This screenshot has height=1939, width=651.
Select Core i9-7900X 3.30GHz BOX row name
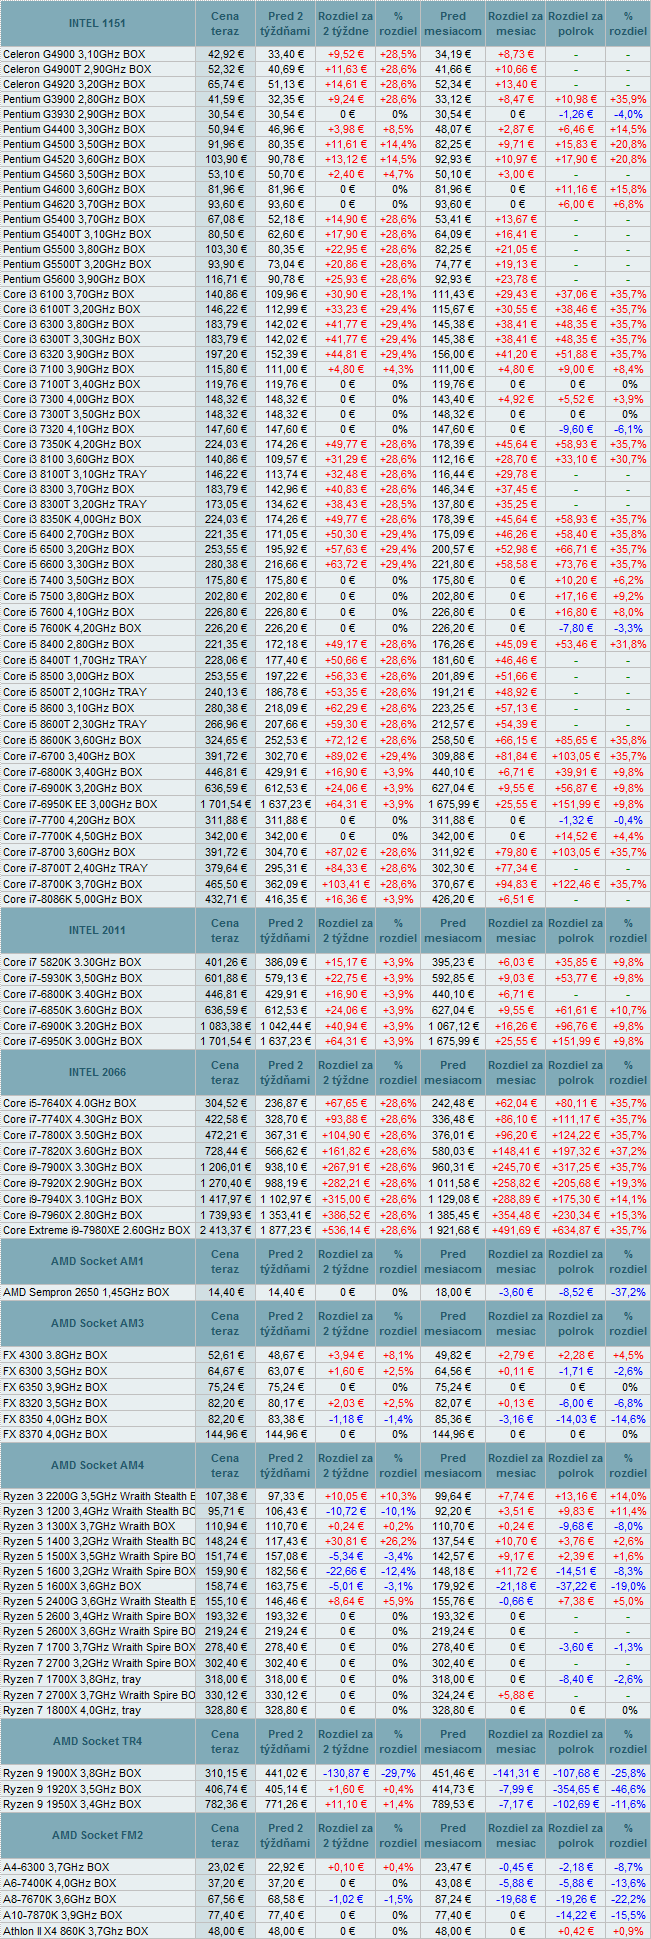72,1168
